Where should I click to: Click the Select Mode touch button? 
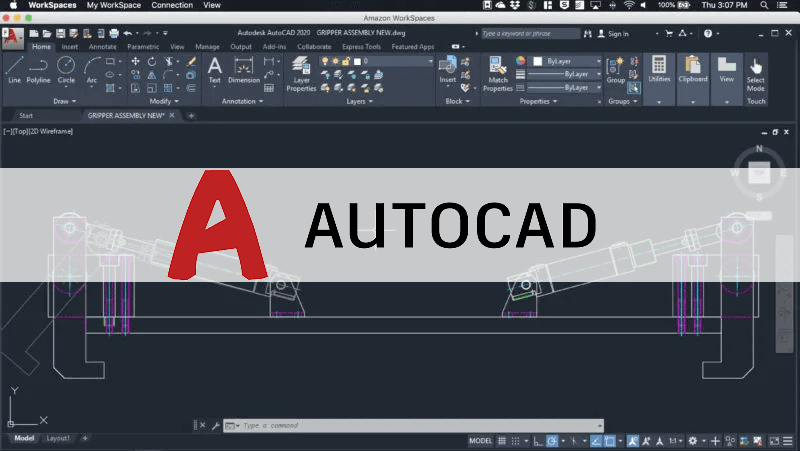click(x=756, y=74)
